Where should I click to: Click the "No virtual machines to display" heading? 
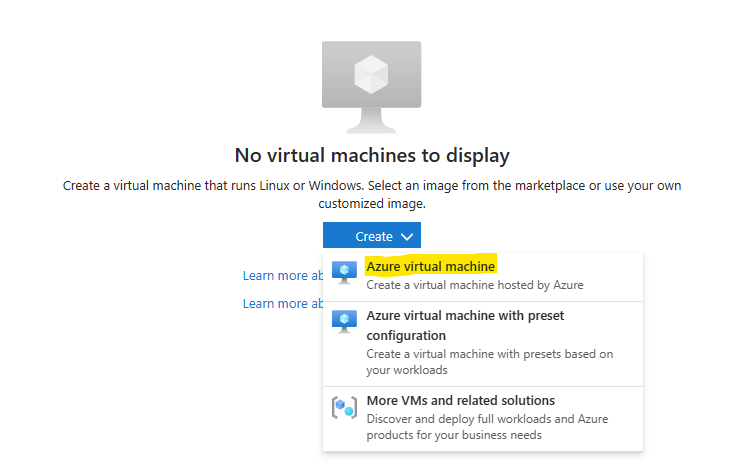pyautogui.click(x=372, y=155)
